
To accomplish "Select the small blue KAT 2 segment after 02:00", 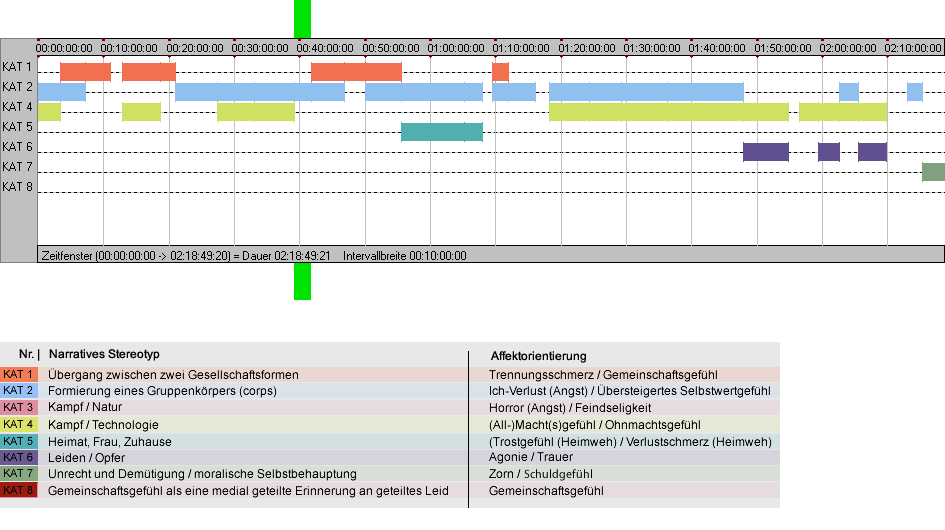I will [849, 92].
